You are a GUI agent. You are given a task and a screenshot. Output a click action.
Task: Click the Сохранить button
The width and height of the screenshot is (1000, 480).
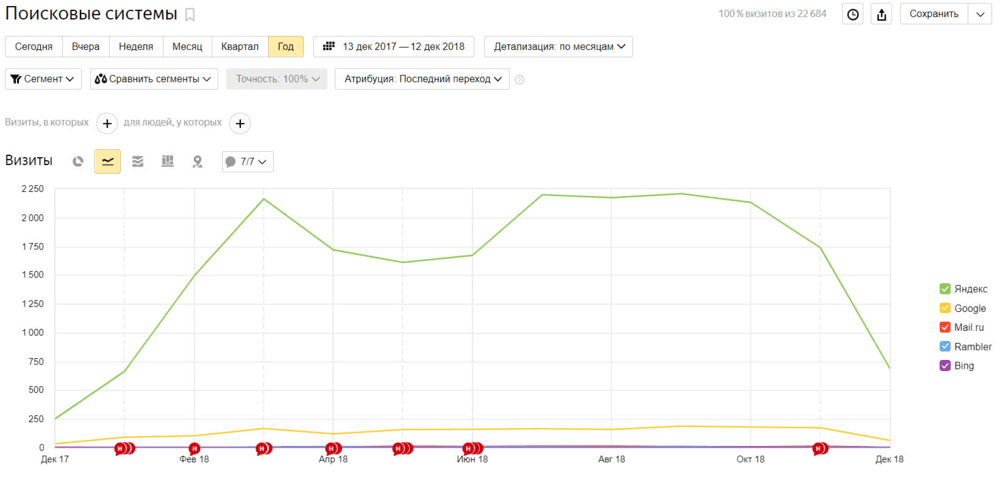(x=934, y=14)
